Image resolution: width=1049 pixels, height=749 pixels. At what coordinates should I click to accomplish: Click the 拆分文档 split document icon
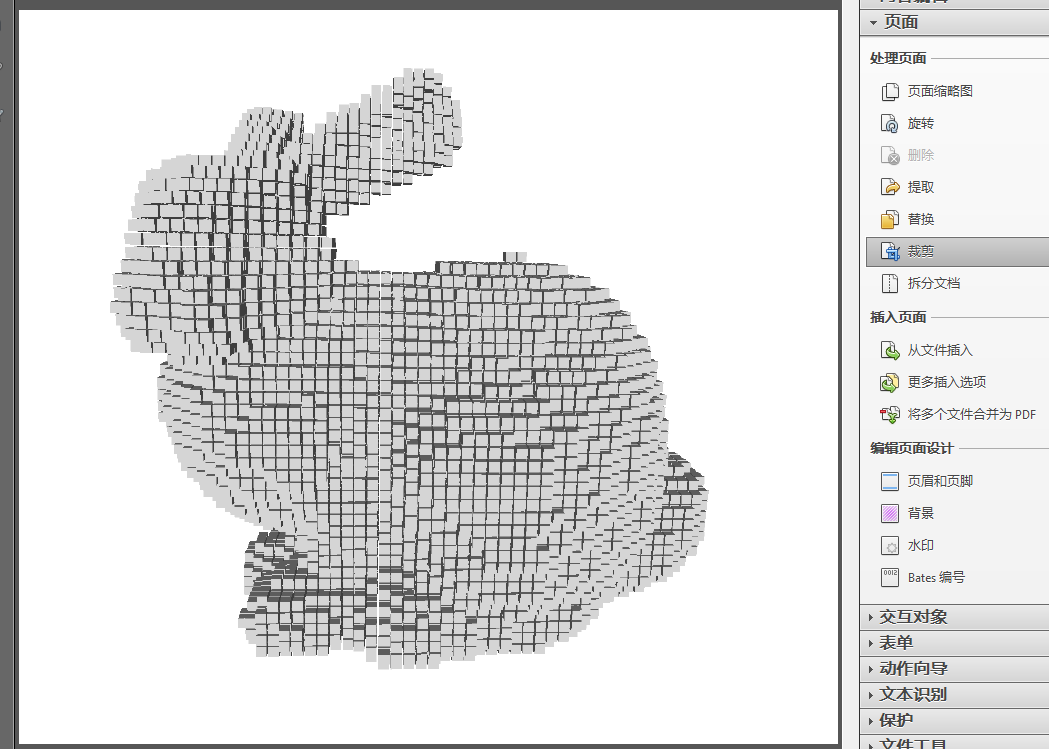click(890, 284)
